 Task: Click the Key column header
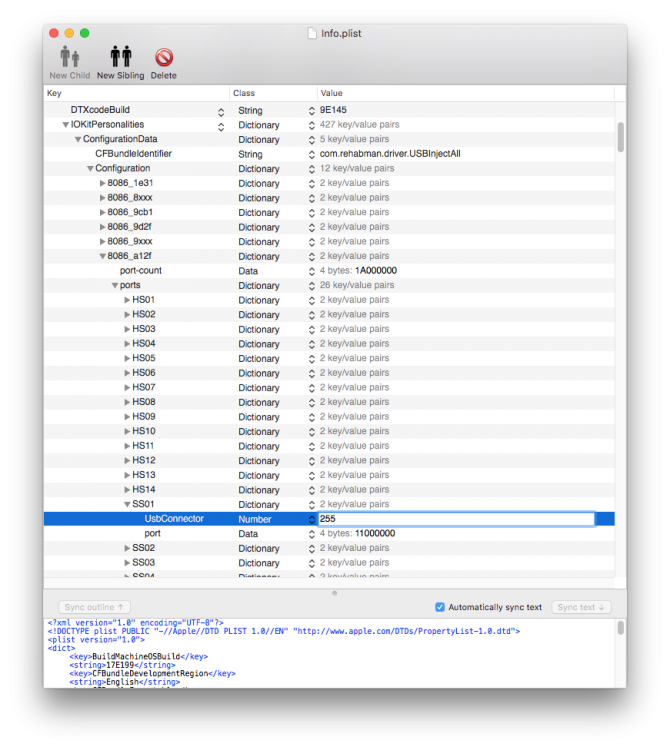(x=136, y=93)
